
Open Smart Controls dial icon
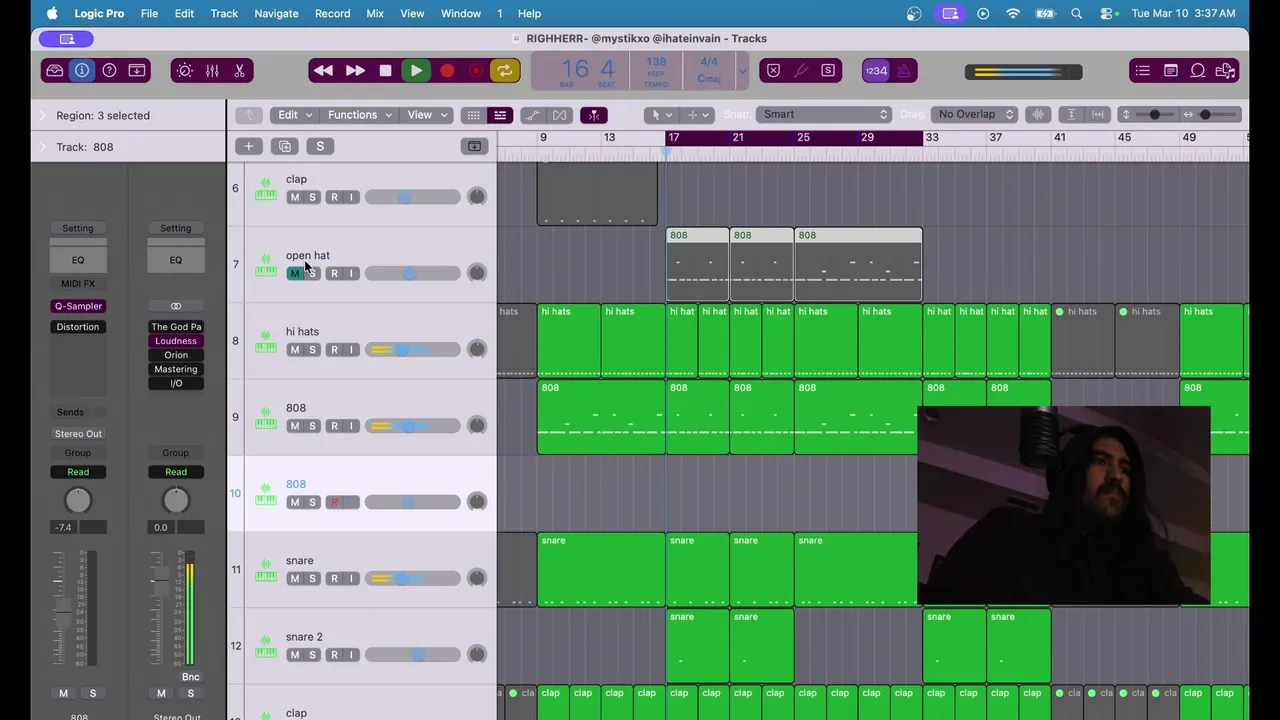click(184, 71)
